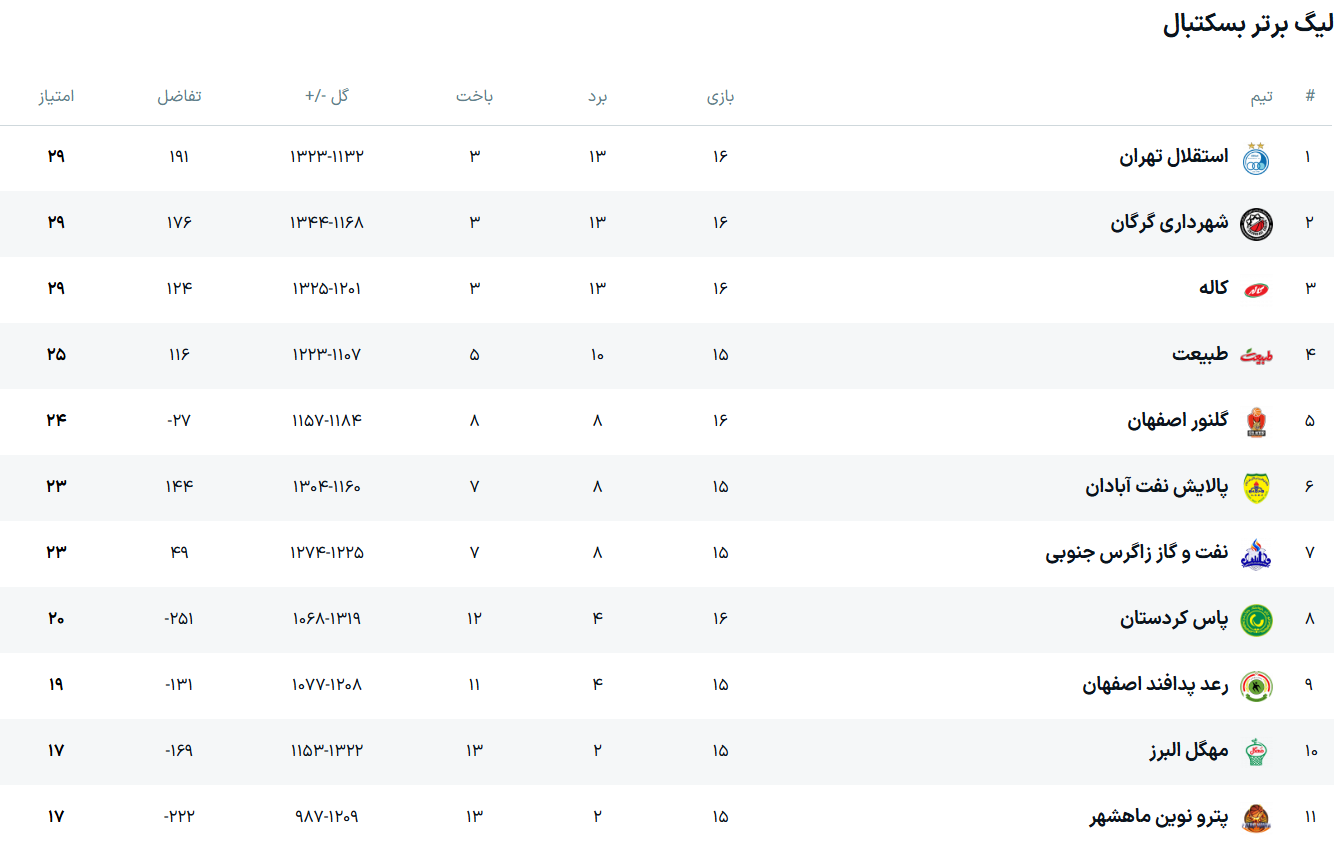This screenshot has height=850, width=1337.
Task: Click the Golnoor Isfahan team logo
Action: tap(1256, 422)
